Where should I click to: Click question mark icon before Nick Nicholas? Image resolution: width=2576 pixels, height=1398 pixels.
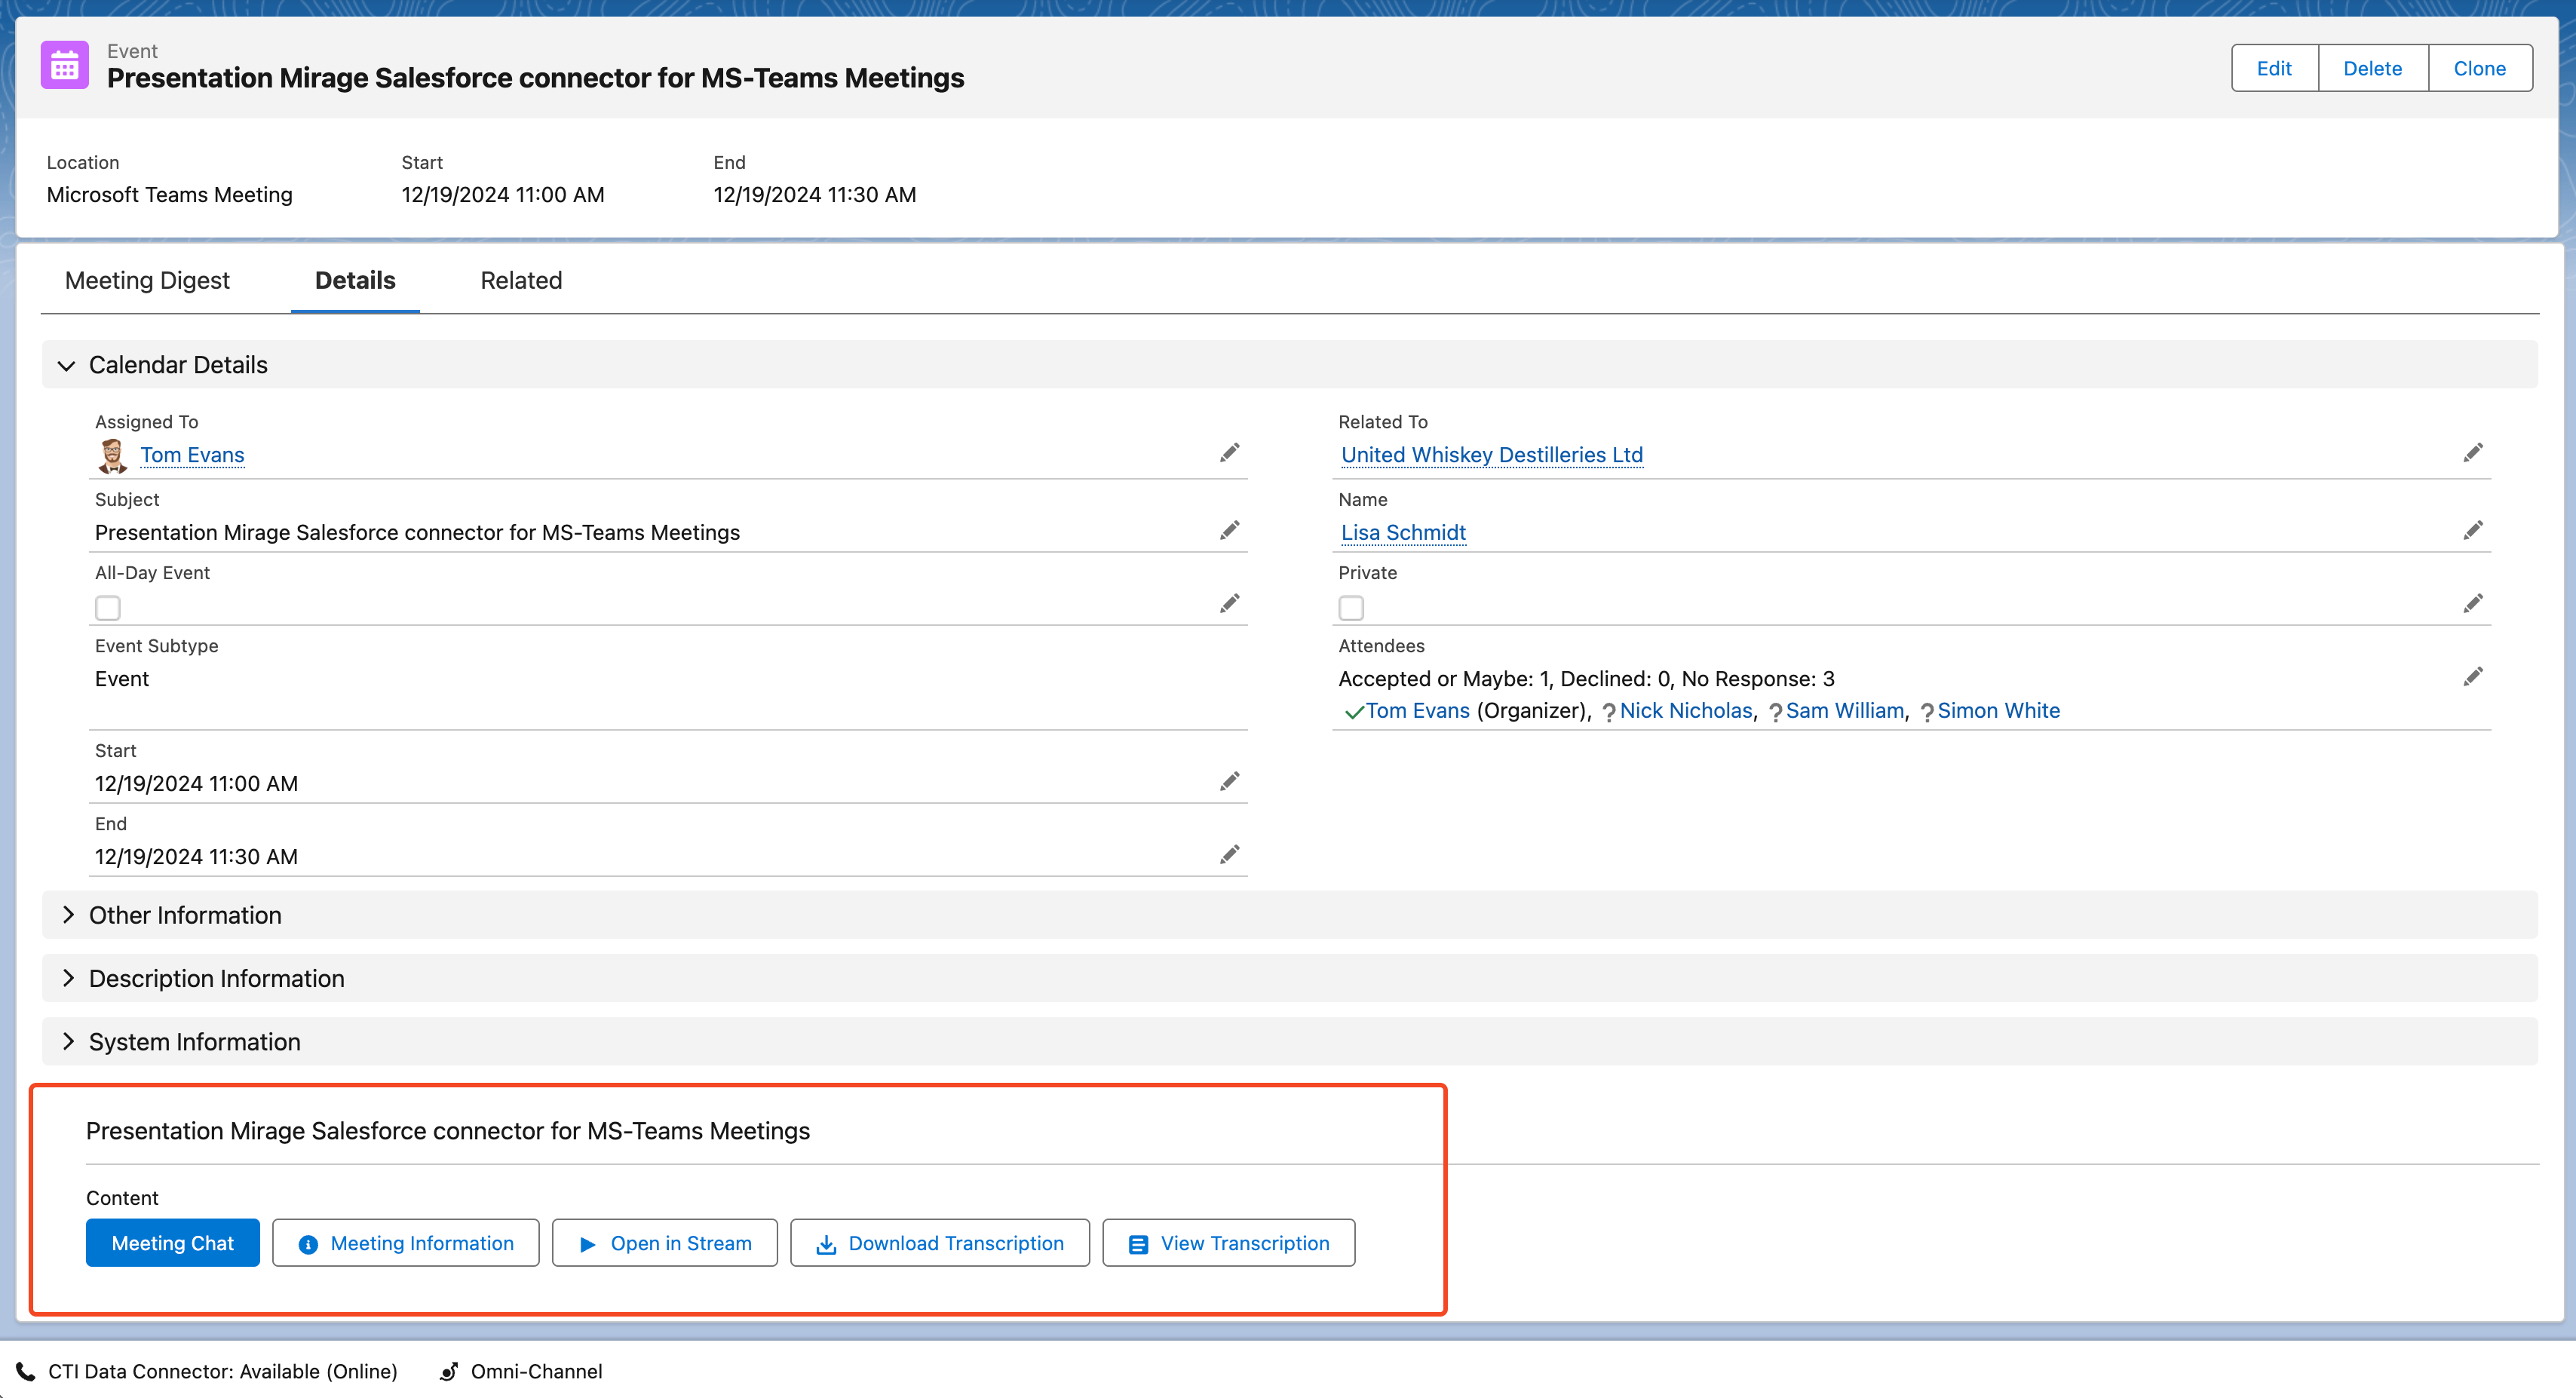click(1608, 712)
